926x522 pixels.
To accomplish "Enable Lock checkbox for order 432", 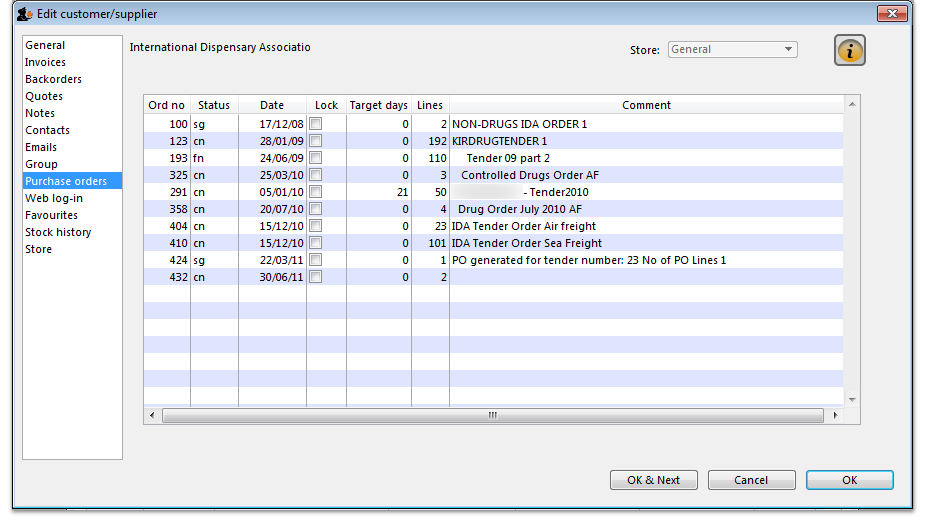I will click(x=316, y=277).
